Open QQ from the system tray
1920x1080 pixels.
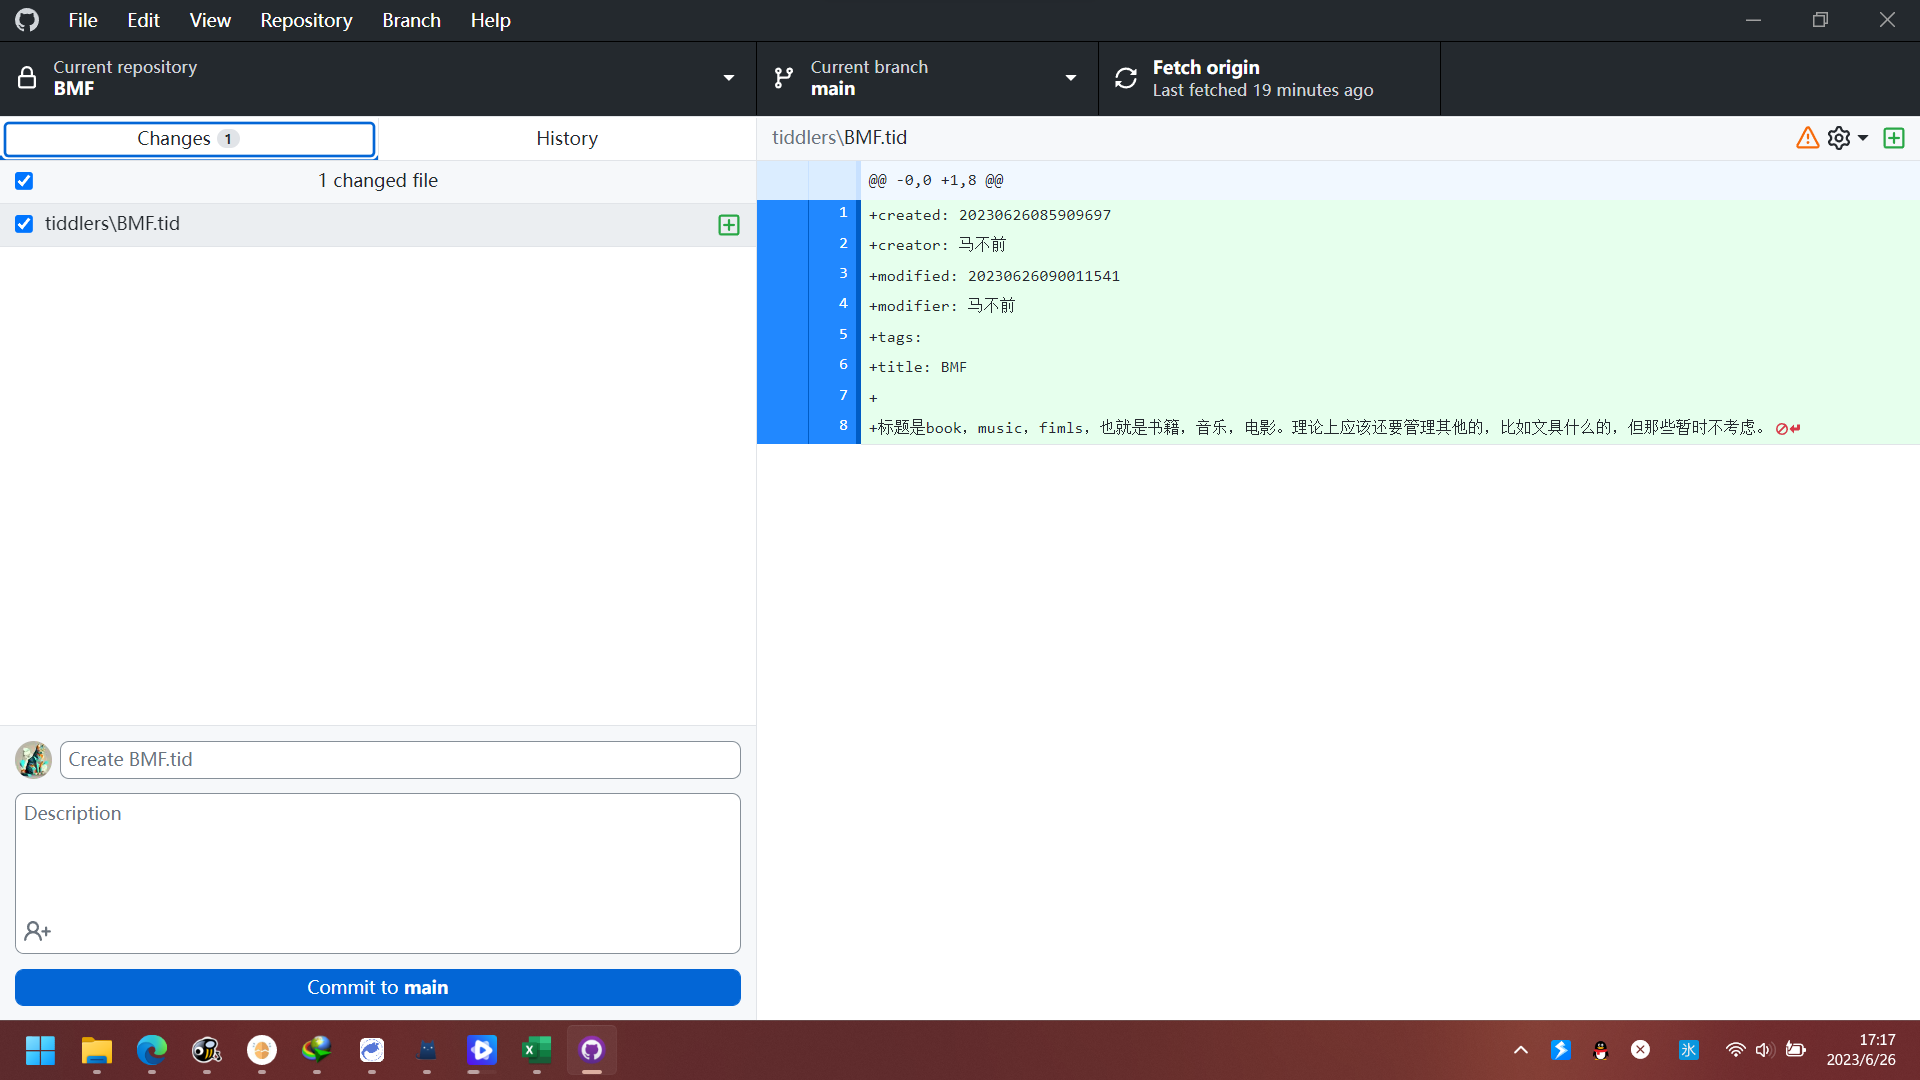pyautogui.click(x=1600, y=1050)
